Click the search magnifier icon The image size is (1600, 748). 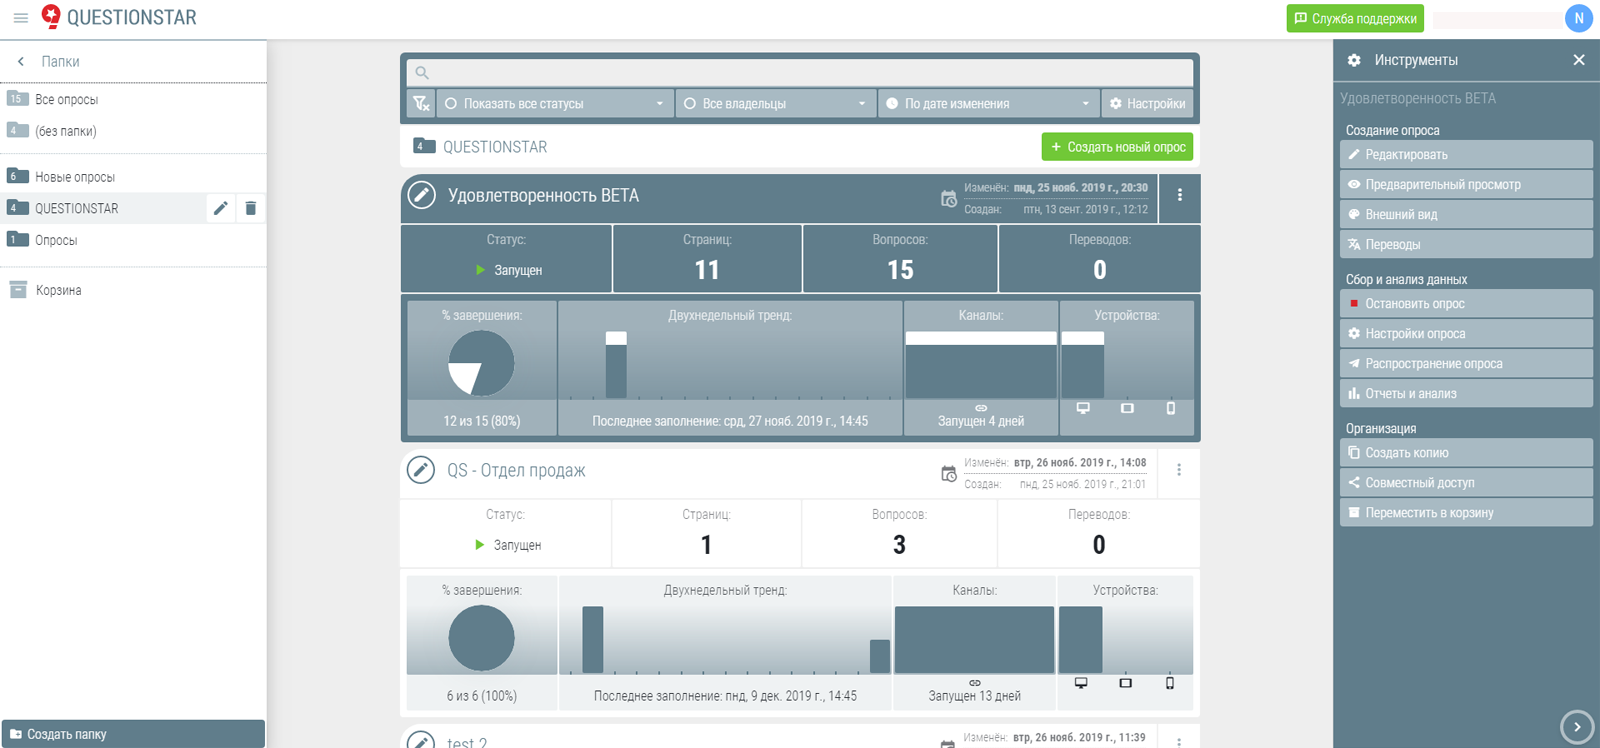pos(422,72)
